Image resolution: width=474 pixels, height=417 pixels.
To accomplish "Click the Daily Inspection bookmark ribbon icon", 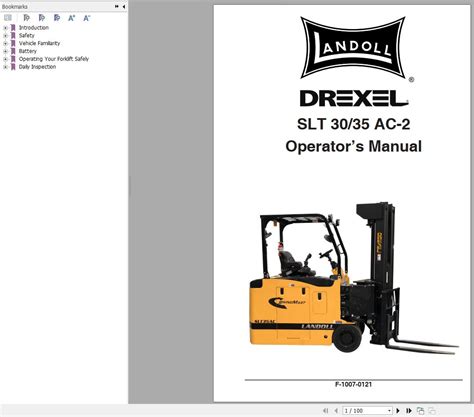I will (x=13, y=67).
